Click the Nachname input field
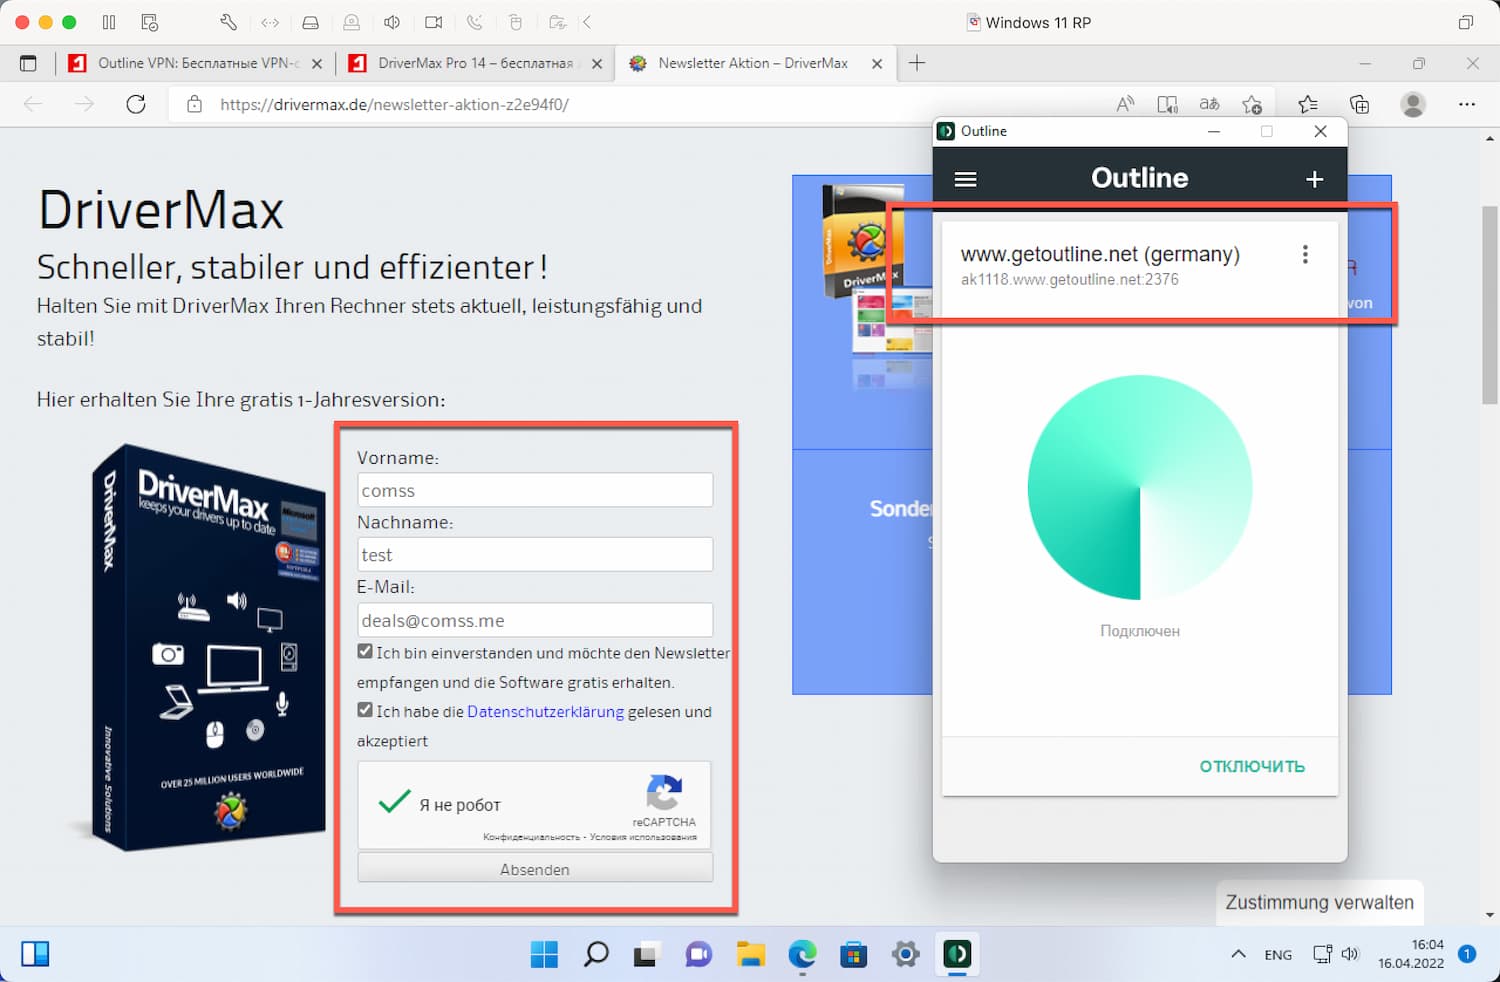Image resolution: width=1500 pixels, height=982 pixels. (x=535, y=554)
